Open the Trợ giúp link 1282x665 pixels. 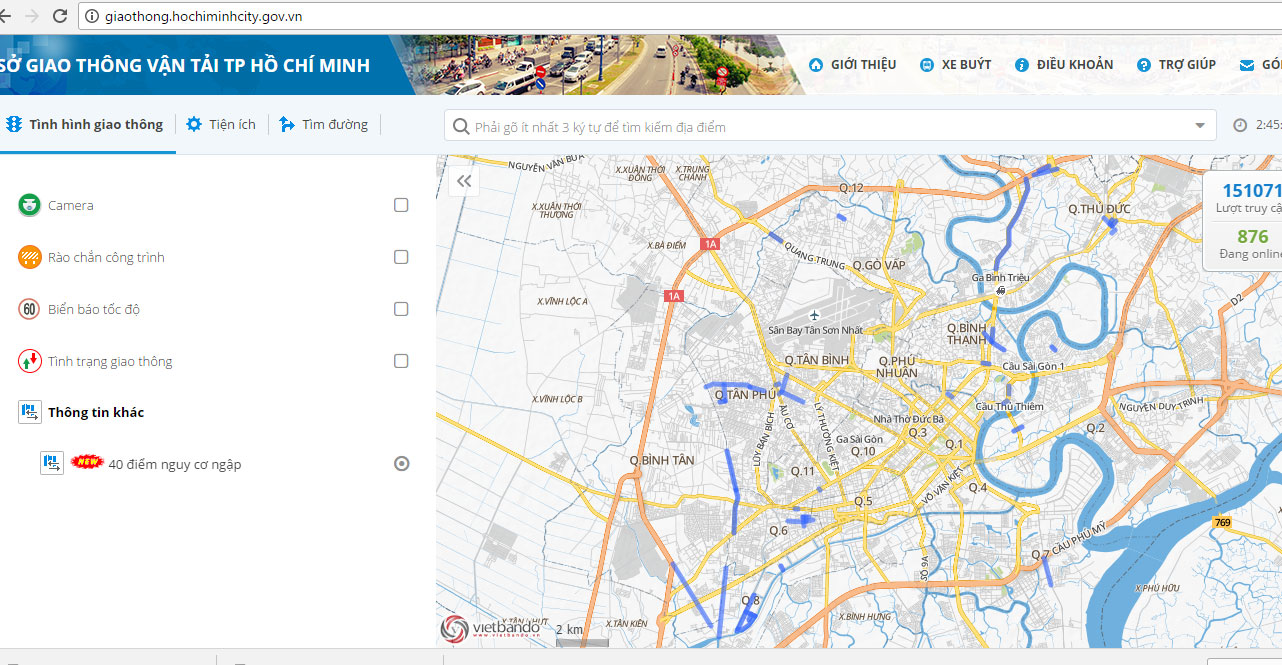click(x=1176, y=64)
